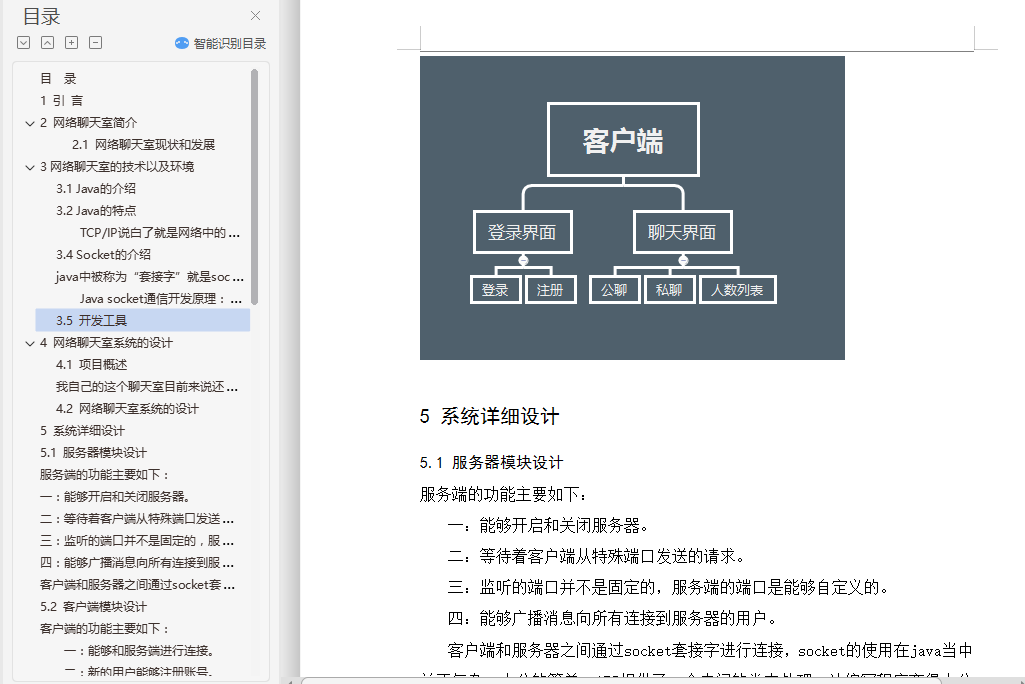Click the blue 智能识别目录 icon

[182, 43]
